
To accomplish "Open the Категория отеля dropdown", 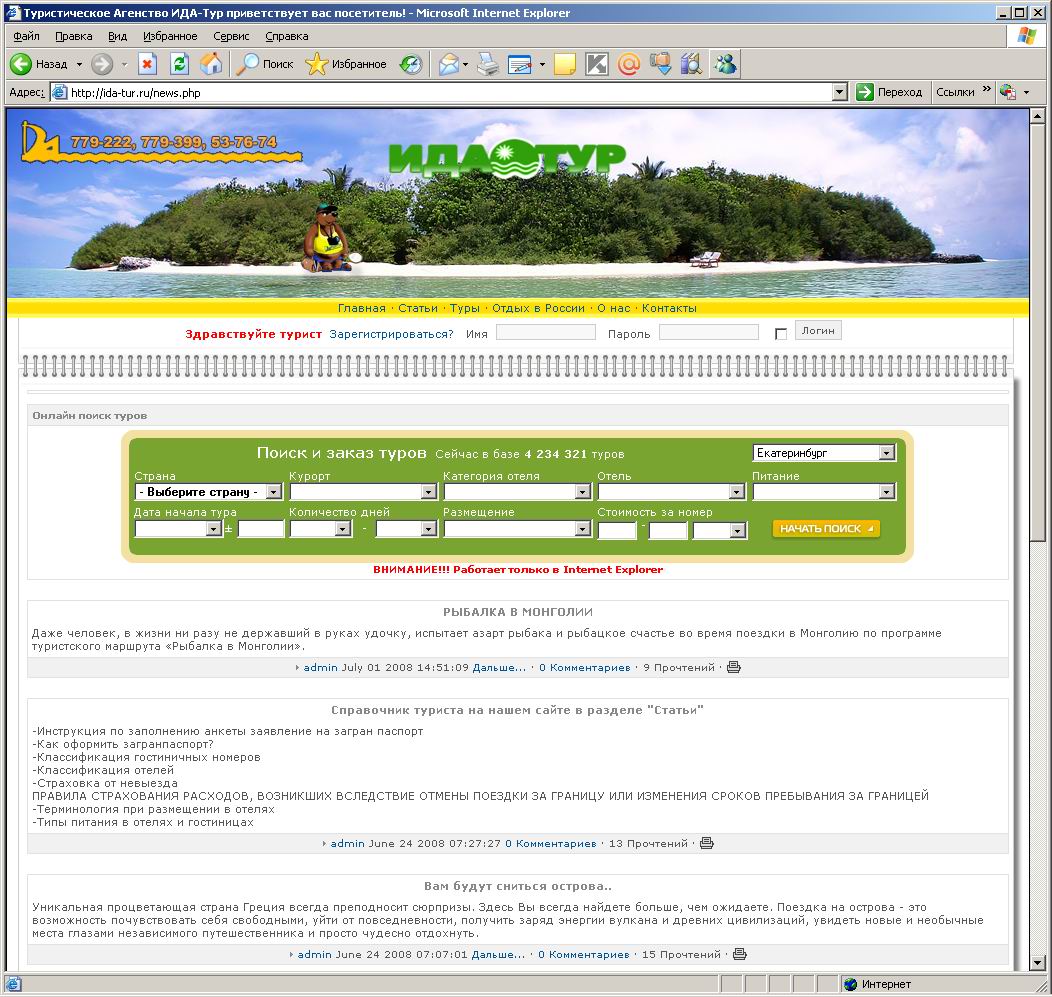I will click(x=517, y=492).
